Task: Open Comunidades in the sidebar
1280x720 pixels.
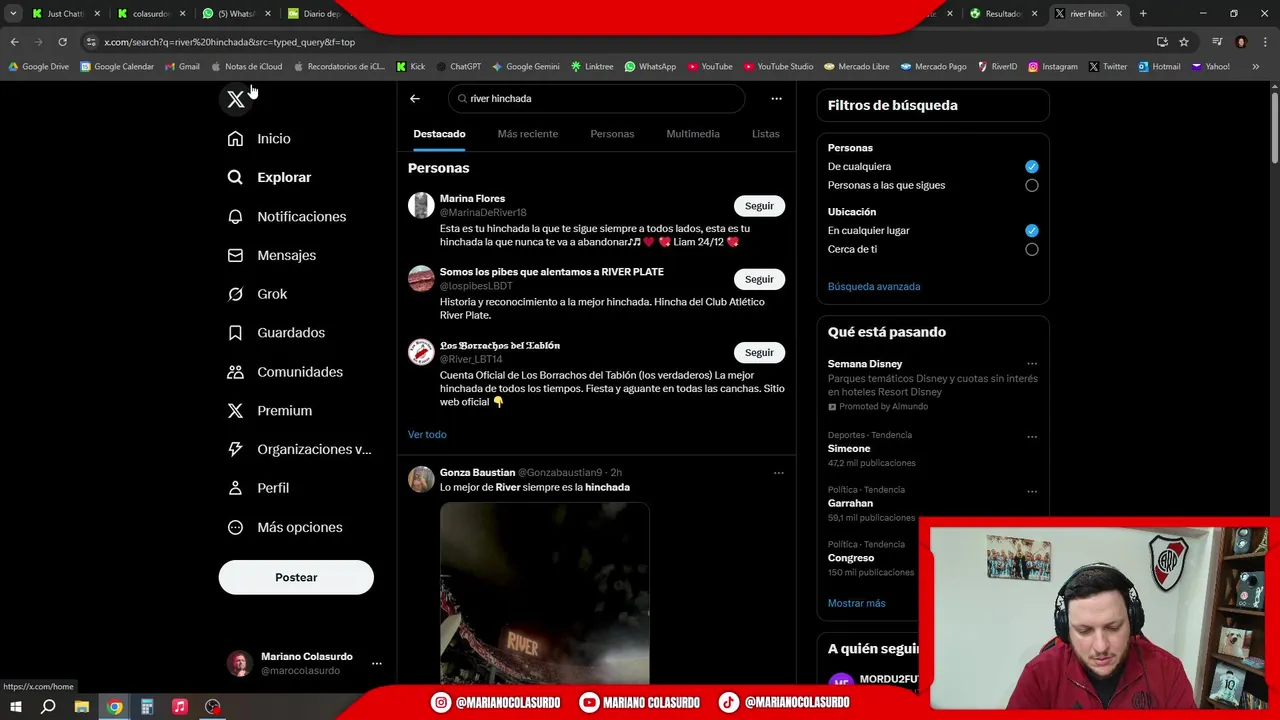Action: (285, 372)
